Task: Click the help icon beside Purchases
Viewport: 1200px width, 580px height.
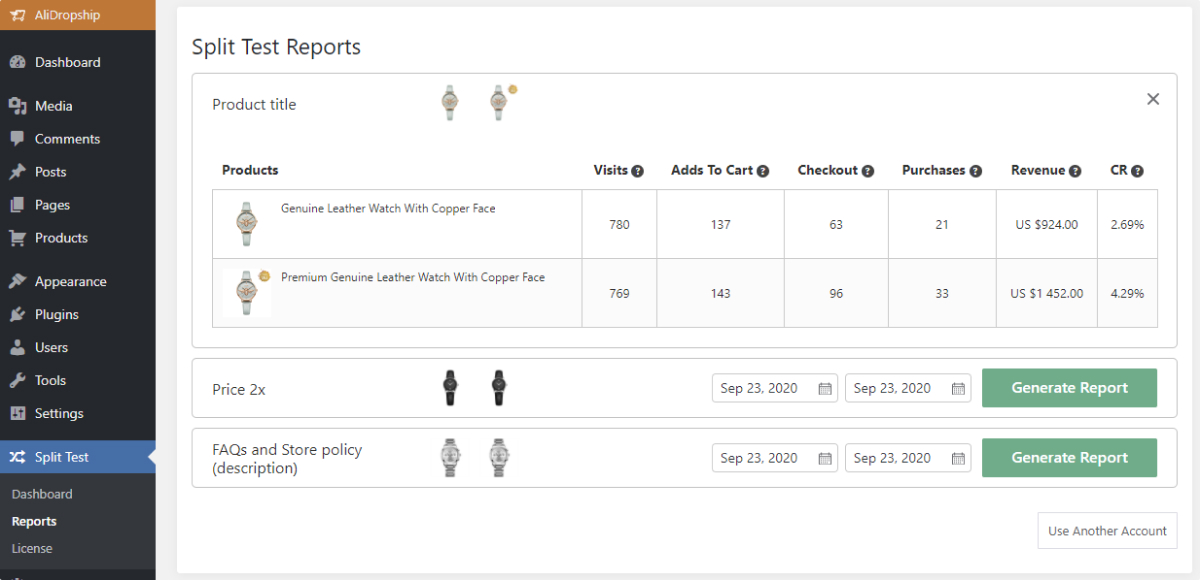Action: (976, 171)
